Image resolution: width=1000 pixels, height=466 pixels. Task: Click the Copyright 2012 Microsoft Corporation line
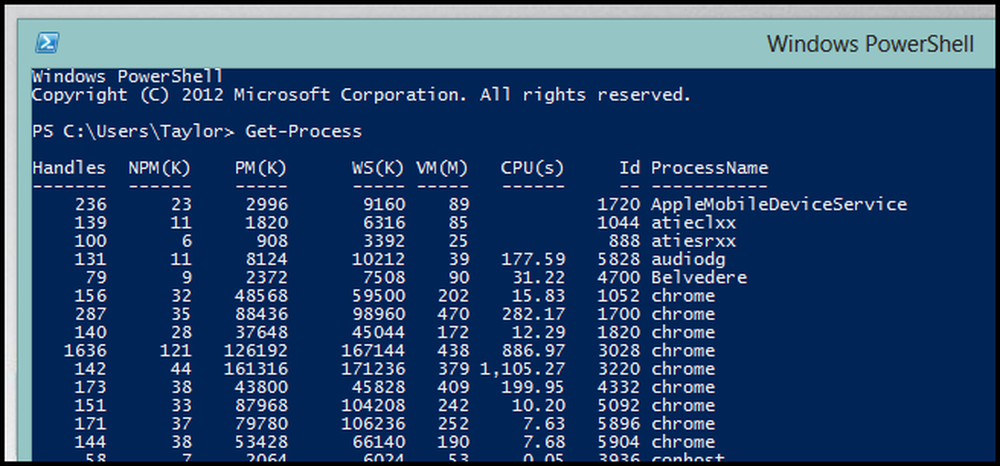click(x=362, y=96)
